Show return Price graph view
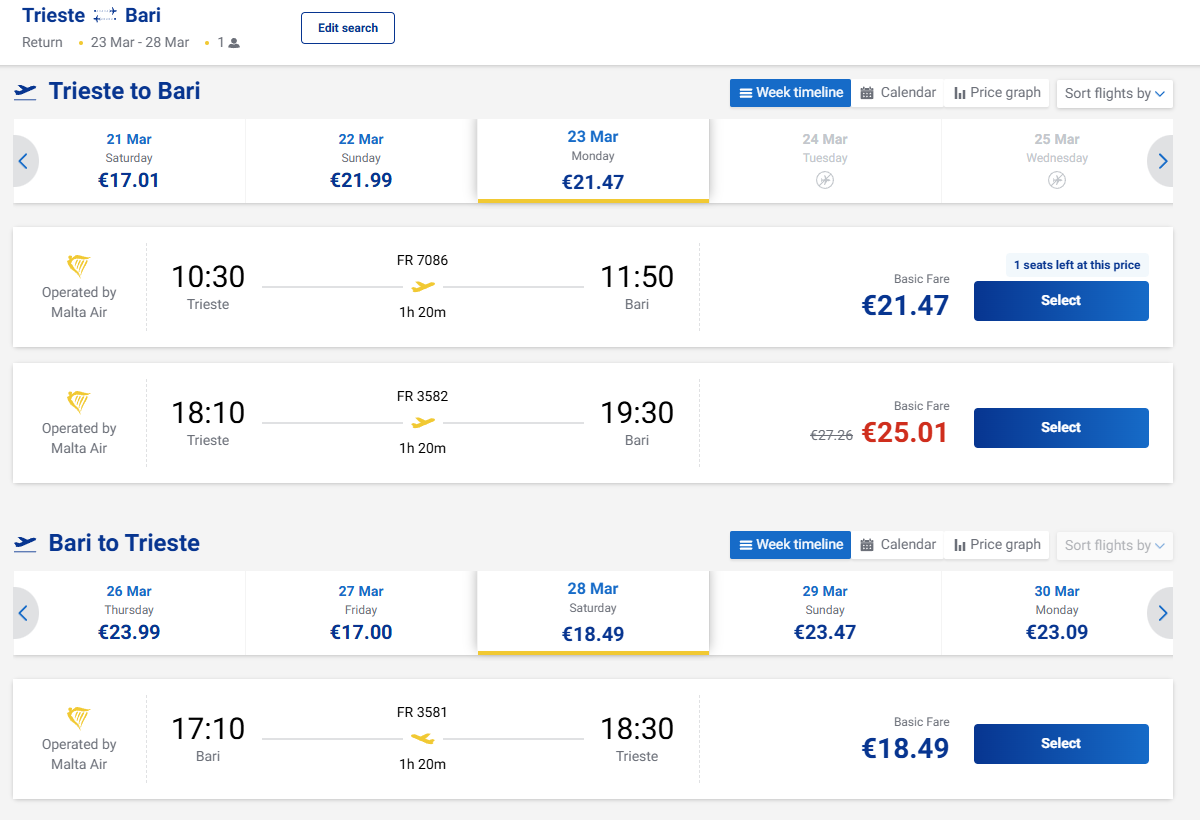This screenshot has width=1200, height=820. click(997, 545)
